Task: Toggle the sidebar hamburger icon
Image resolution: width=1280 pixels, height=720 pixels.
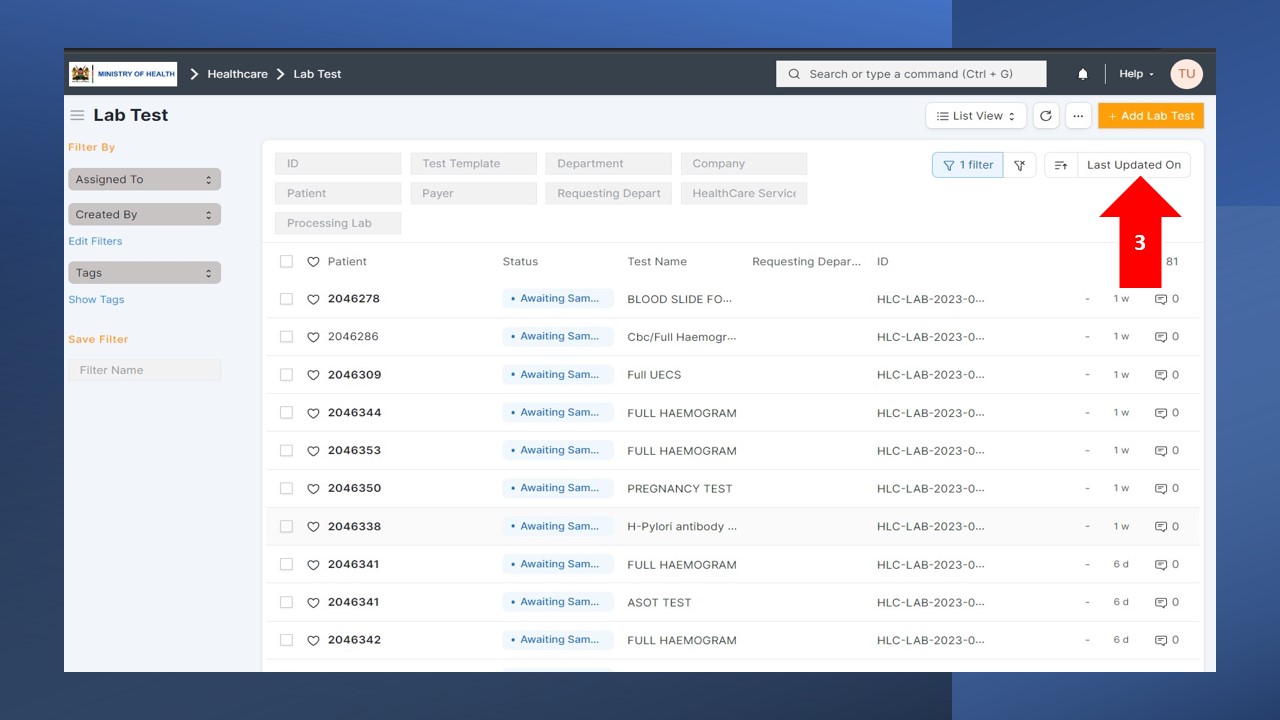Action: [x=77, y=115]
